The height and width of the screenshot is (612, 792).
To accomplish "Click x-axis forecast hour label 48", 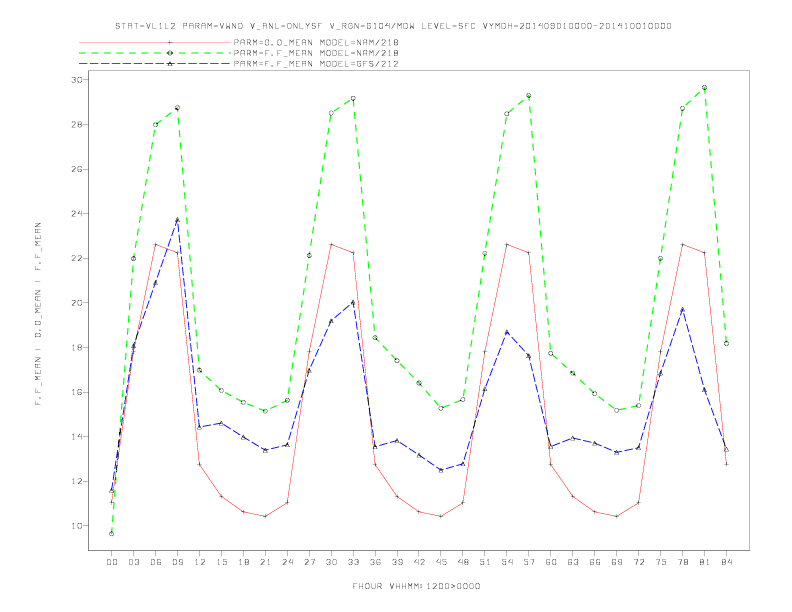I will point(463,562).
